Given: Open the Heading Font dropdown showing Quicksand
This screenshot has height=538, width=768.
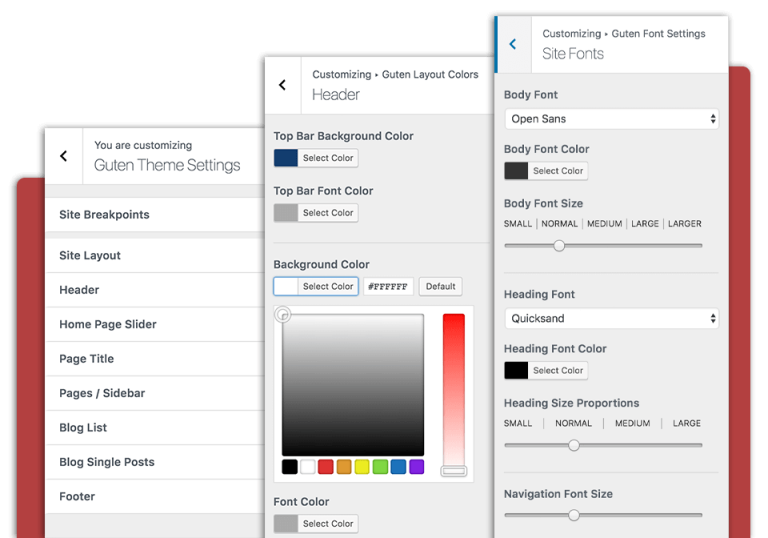Looking at the screenshot, I should (x=612, y=318).
